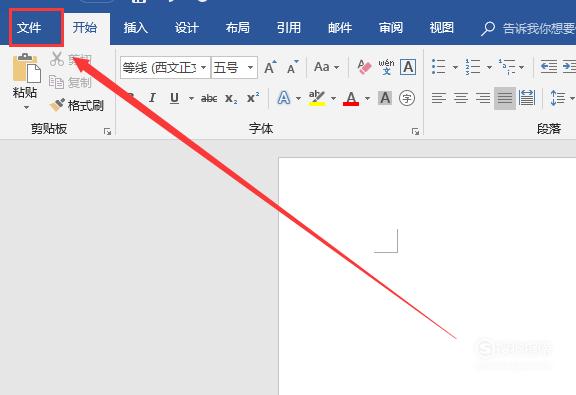Click the wén phonetic guide icon
The height and width of the screenshot is (395, 576).
point(386,67)
